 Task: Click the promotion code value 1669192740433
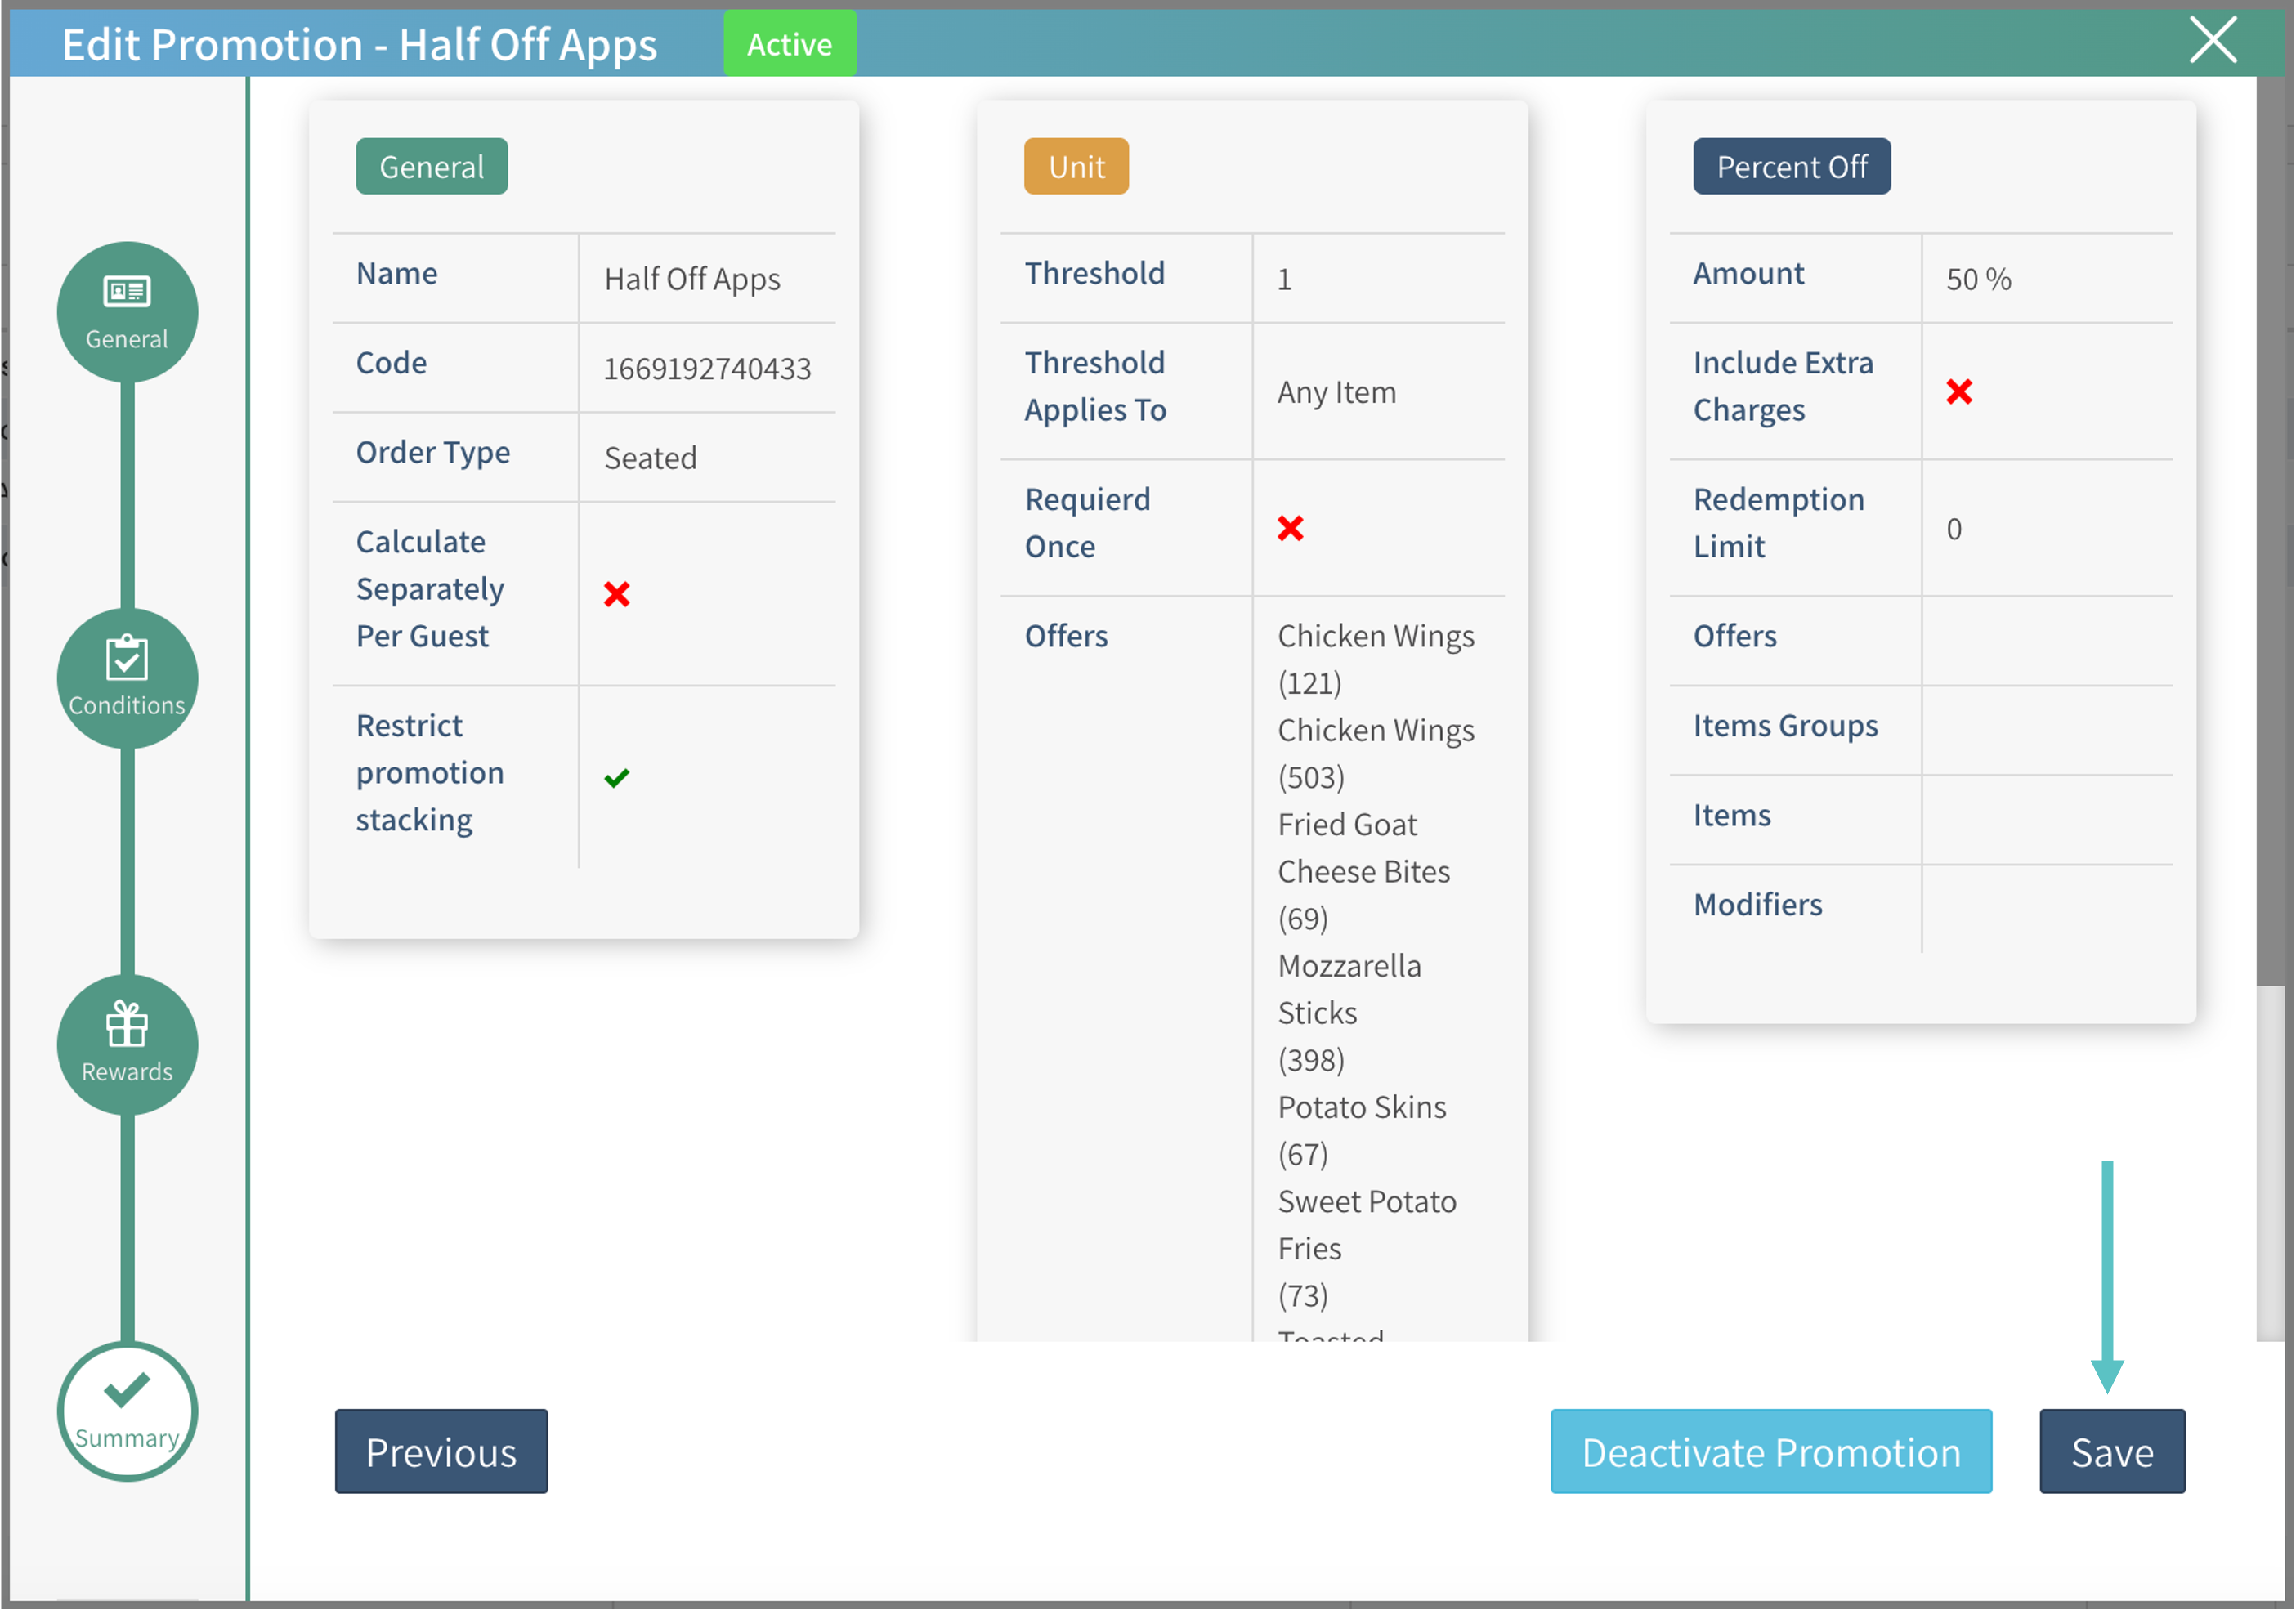(707, 369)
